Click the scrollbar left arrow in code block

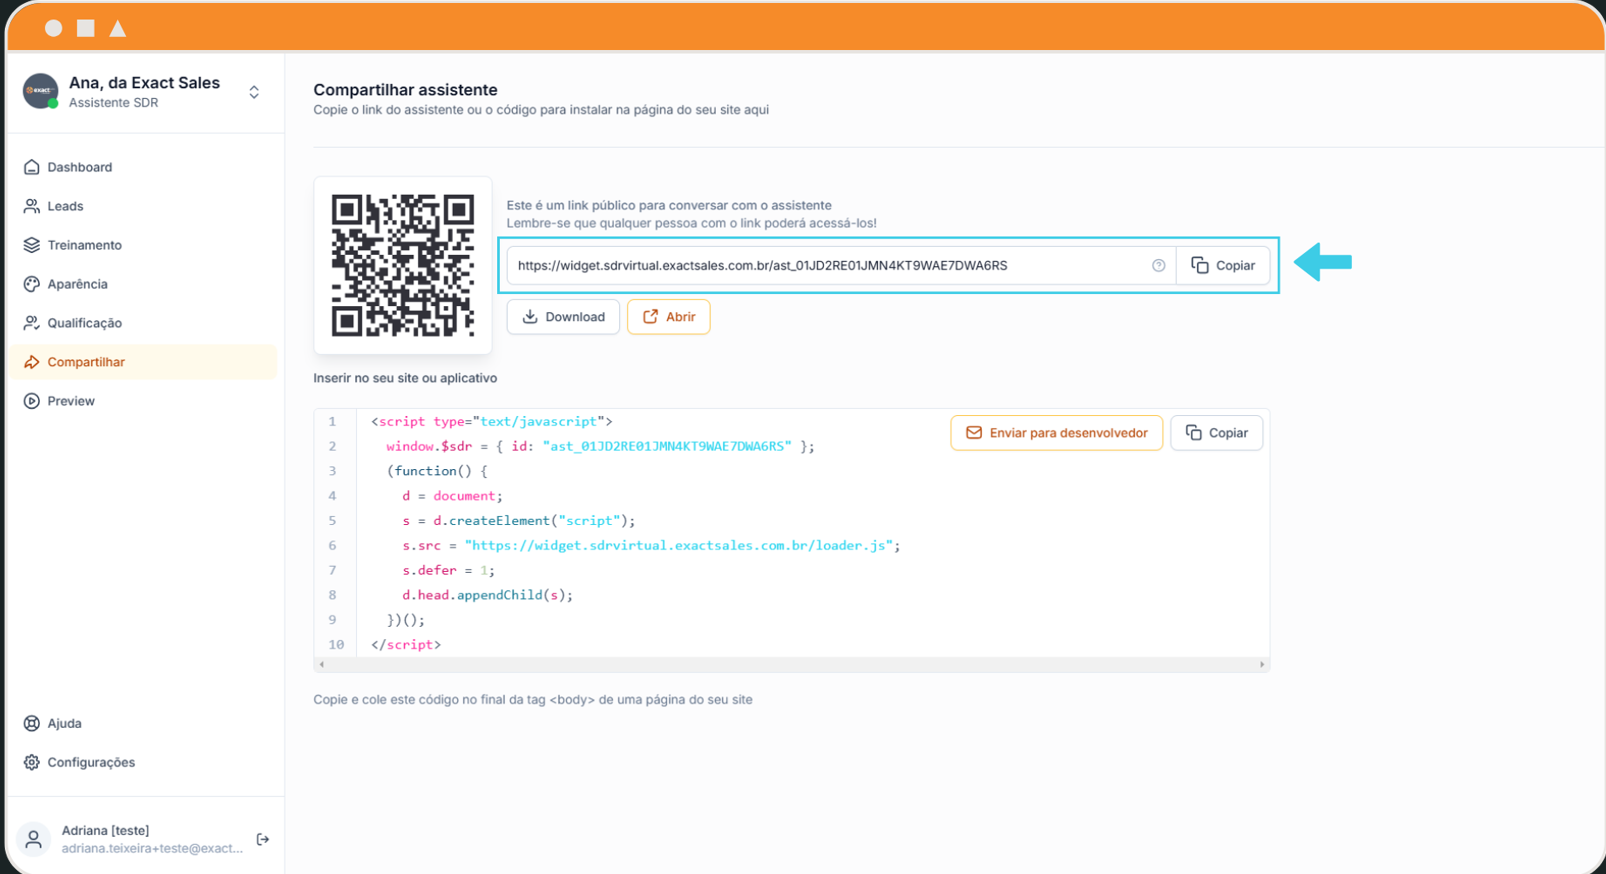point(321,664)
